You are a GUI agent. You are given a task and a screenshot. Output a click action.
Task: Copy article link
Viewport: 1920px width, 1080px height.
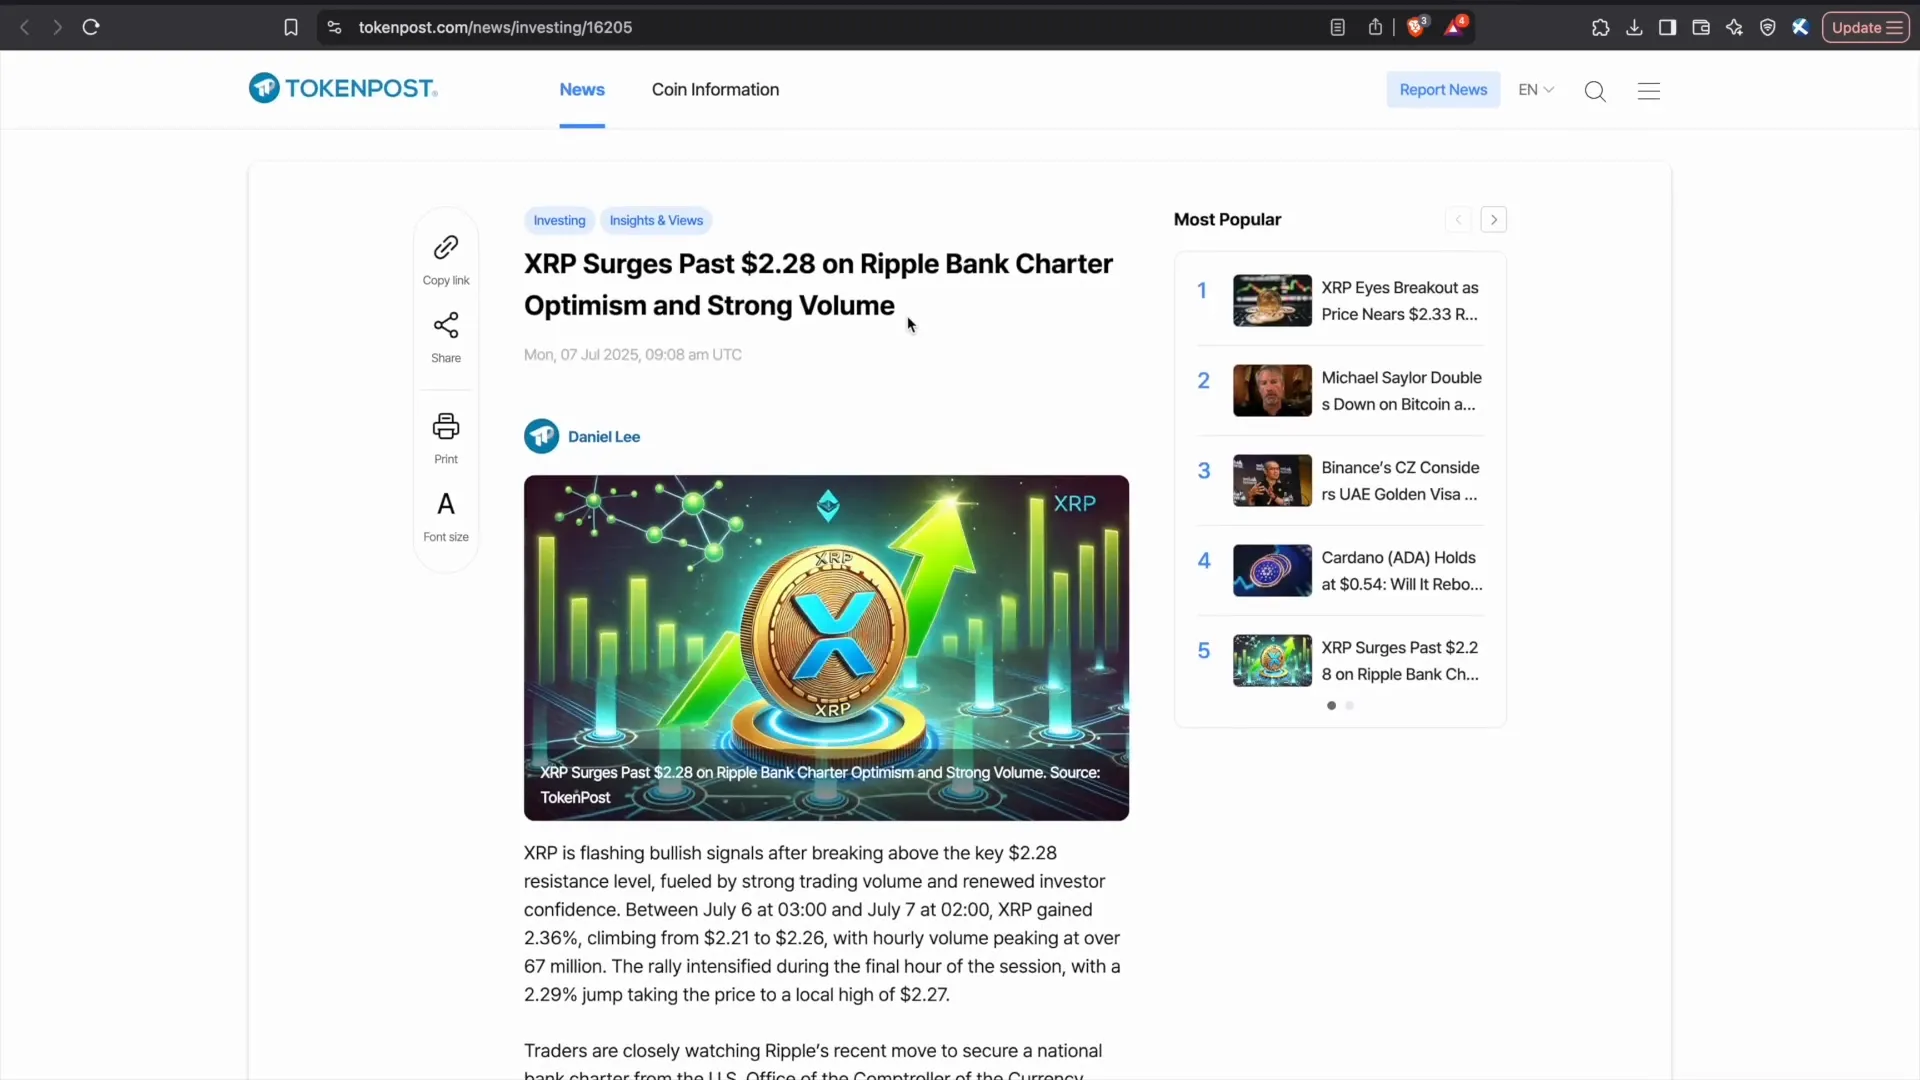tap(446, 260)
